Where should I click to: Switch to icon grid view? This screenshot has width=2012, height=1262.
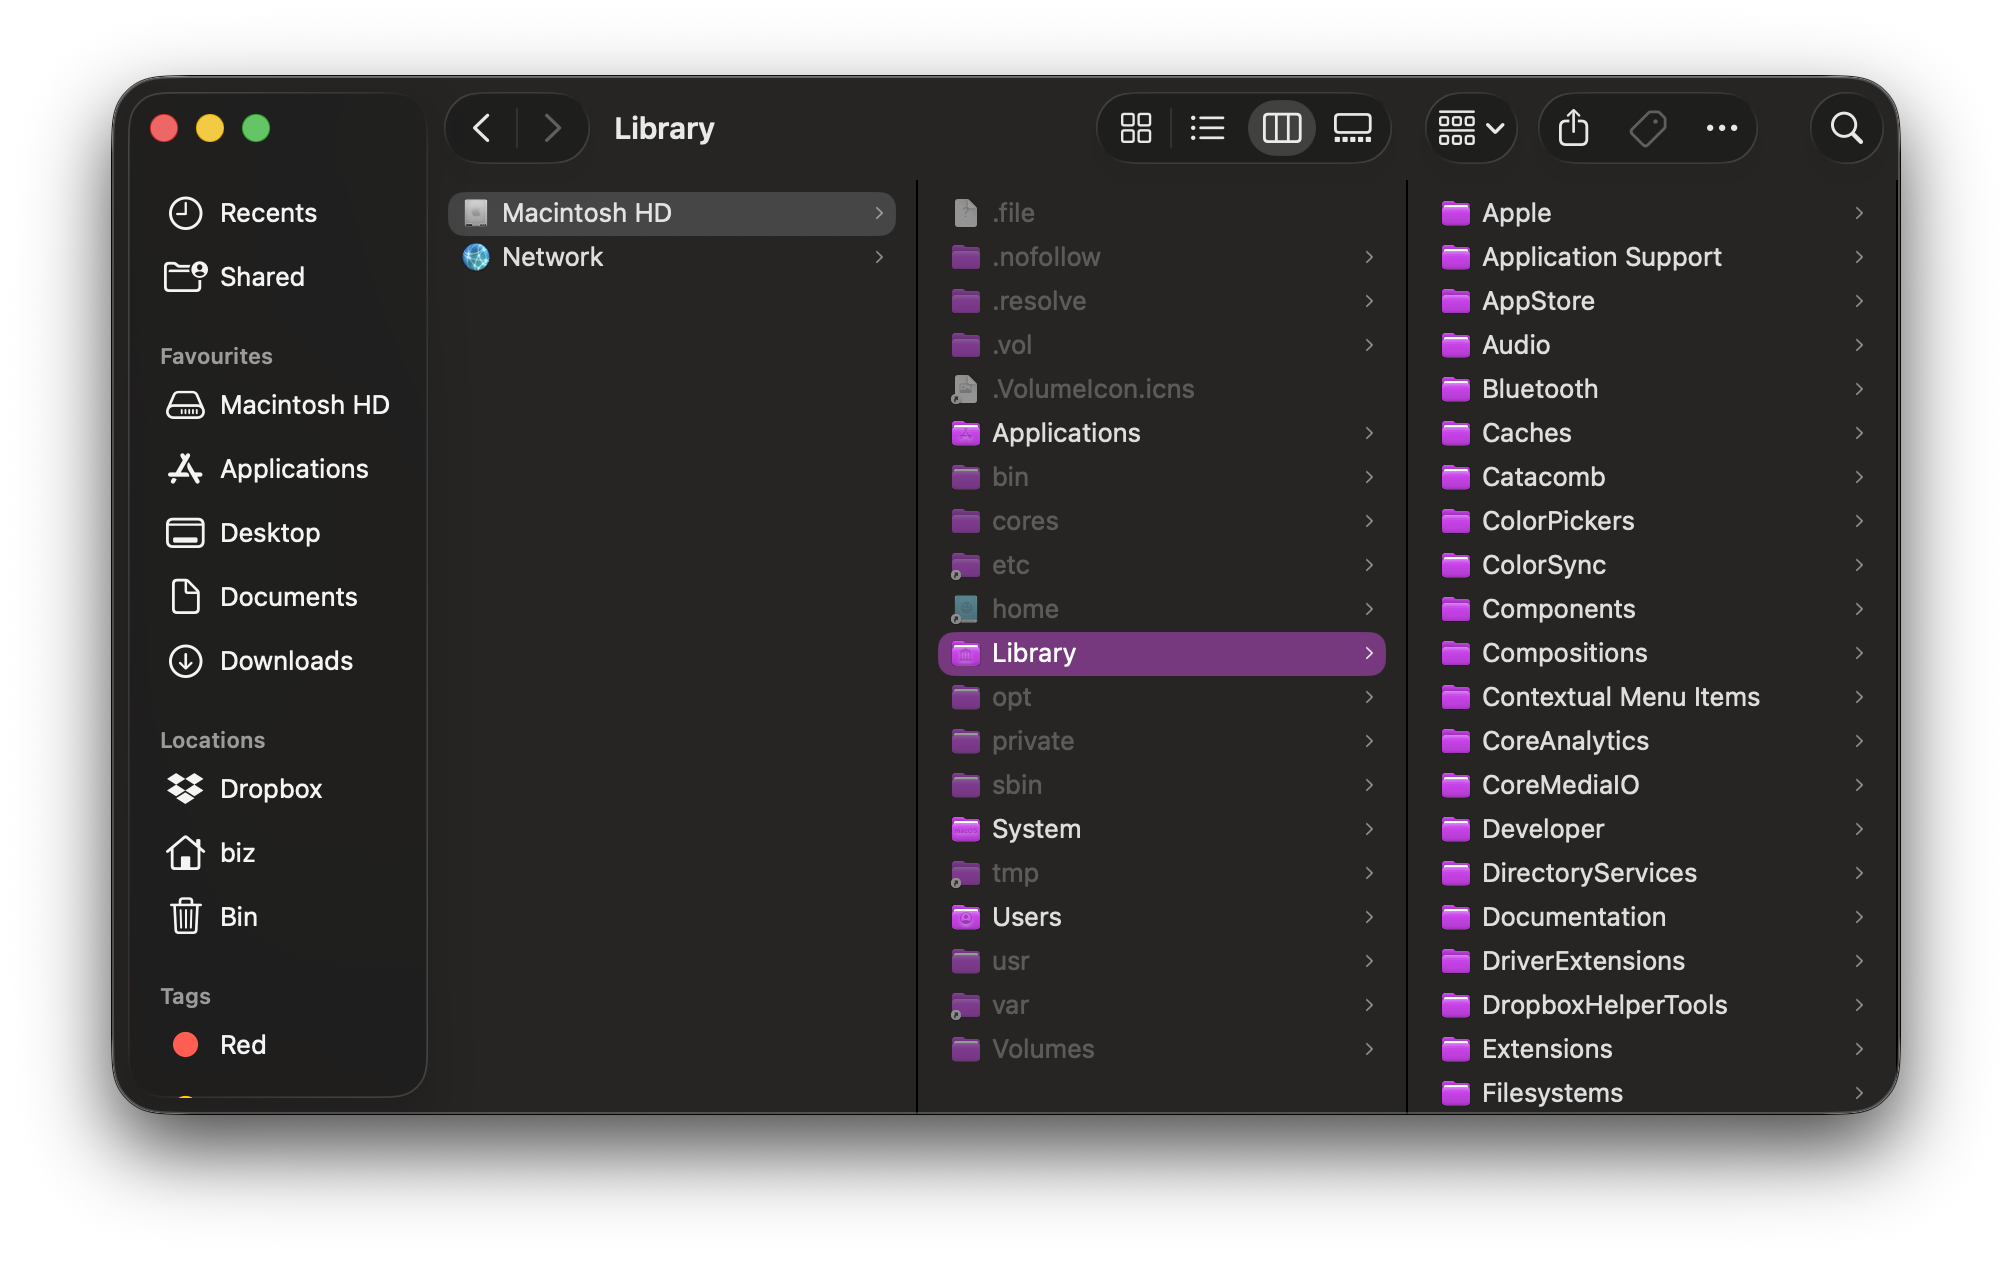1135,128
